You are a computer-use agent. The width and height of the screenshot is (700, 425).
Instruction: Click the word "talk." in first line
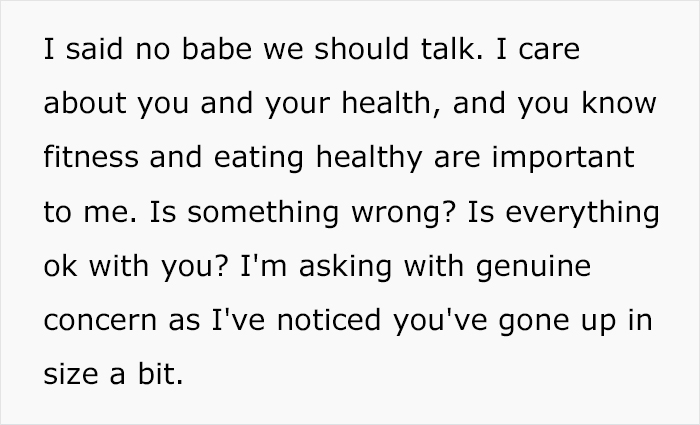tap(452, 48)
